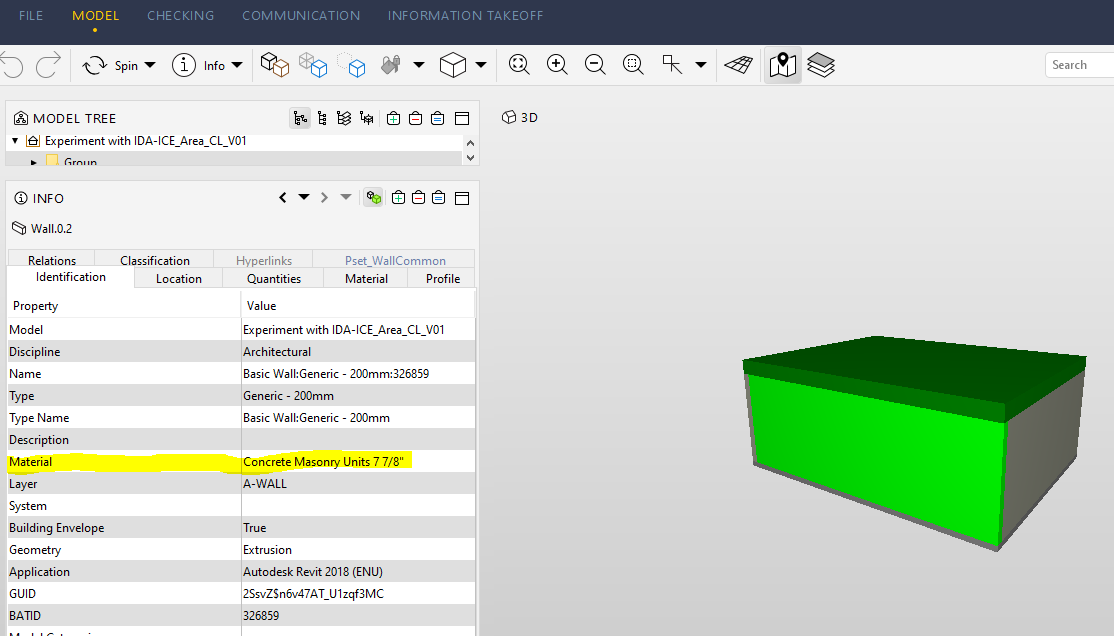Open the Info mode dropdown
Screen dimensions: 1114x636
[237, 65]
